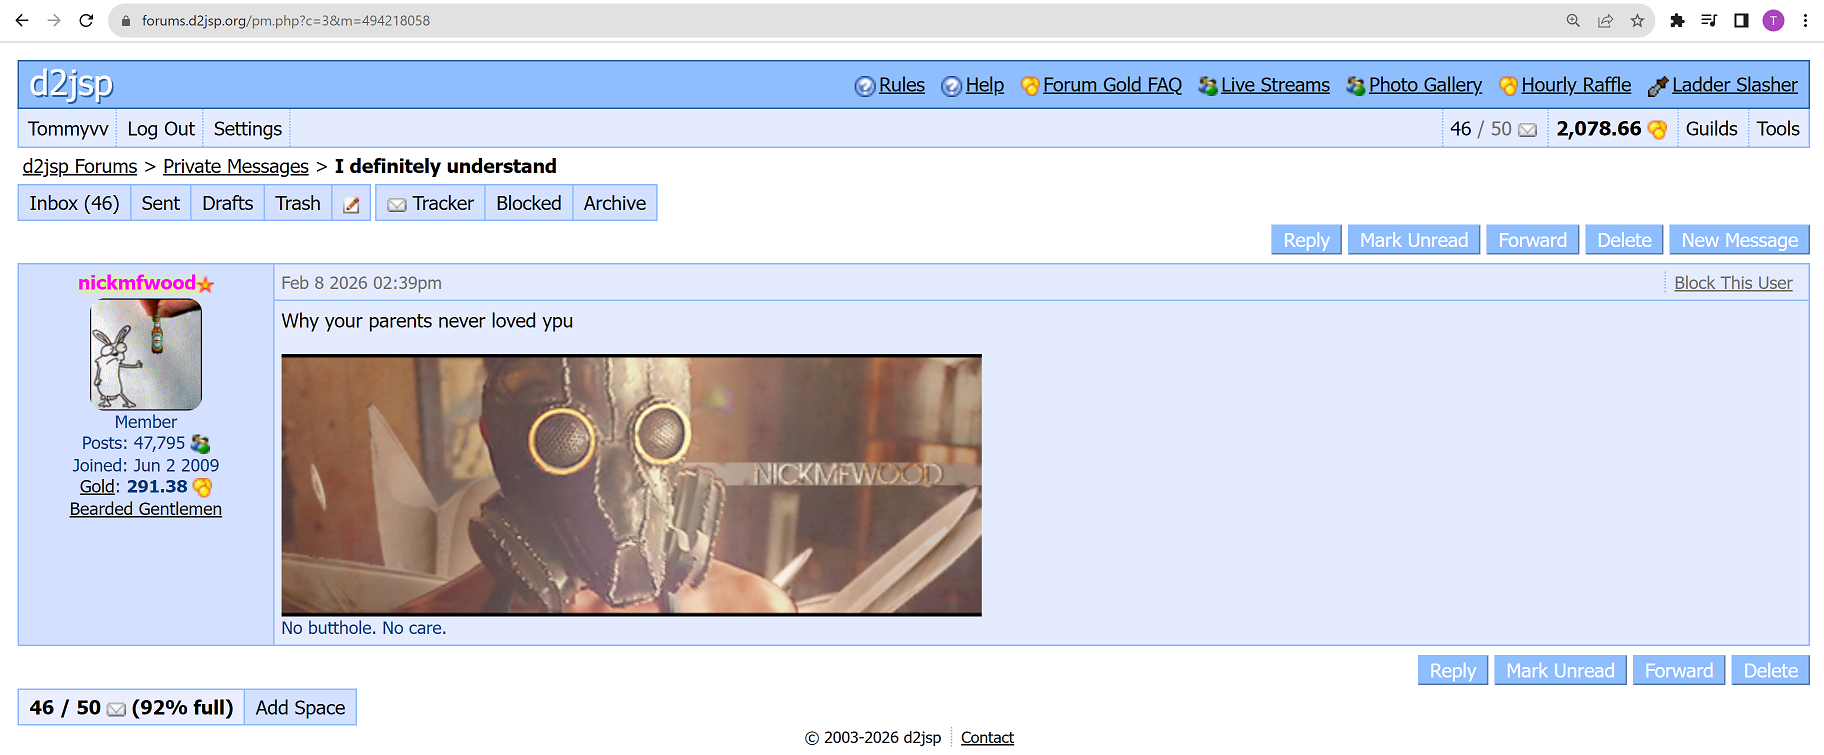1824x755 pixels.
Task: Open the Bearded Gentlemen guild link
Action: [x=146, y=509]
